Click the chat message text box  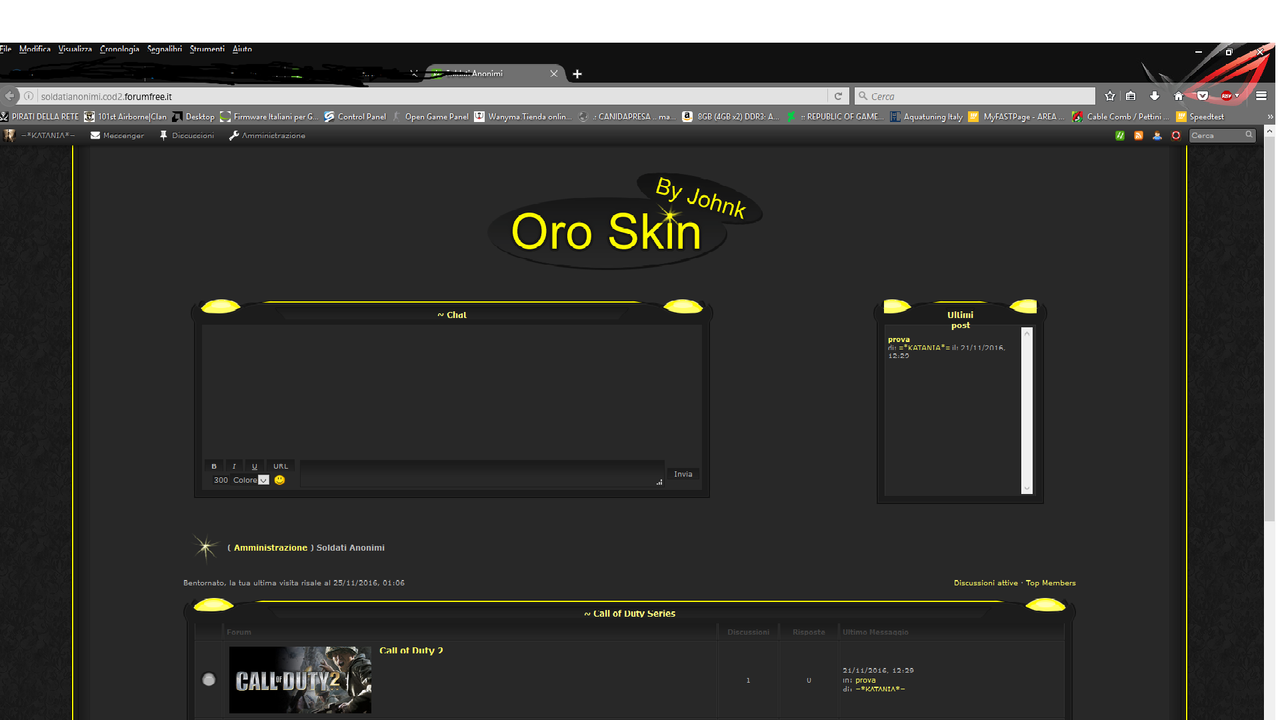482,474
